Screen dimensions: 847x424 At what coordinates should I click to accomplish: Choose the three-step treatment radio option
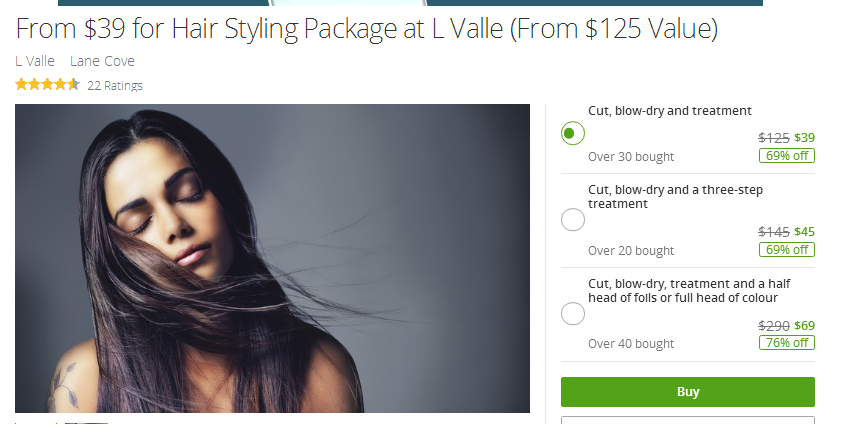pos(573,219)
